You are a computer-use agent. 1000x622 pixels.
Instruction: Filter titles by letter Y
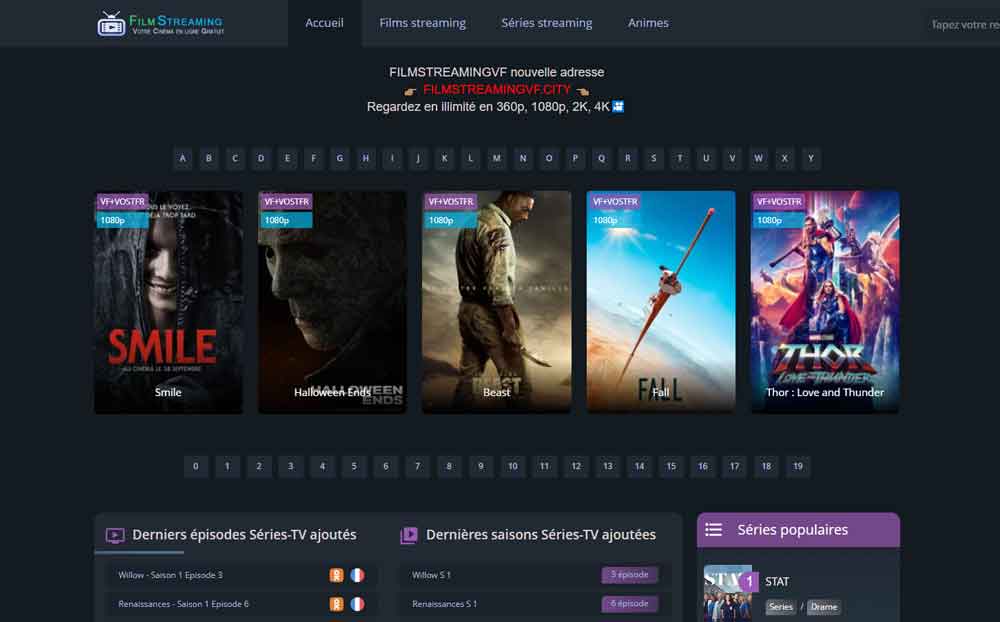point(811,158)
